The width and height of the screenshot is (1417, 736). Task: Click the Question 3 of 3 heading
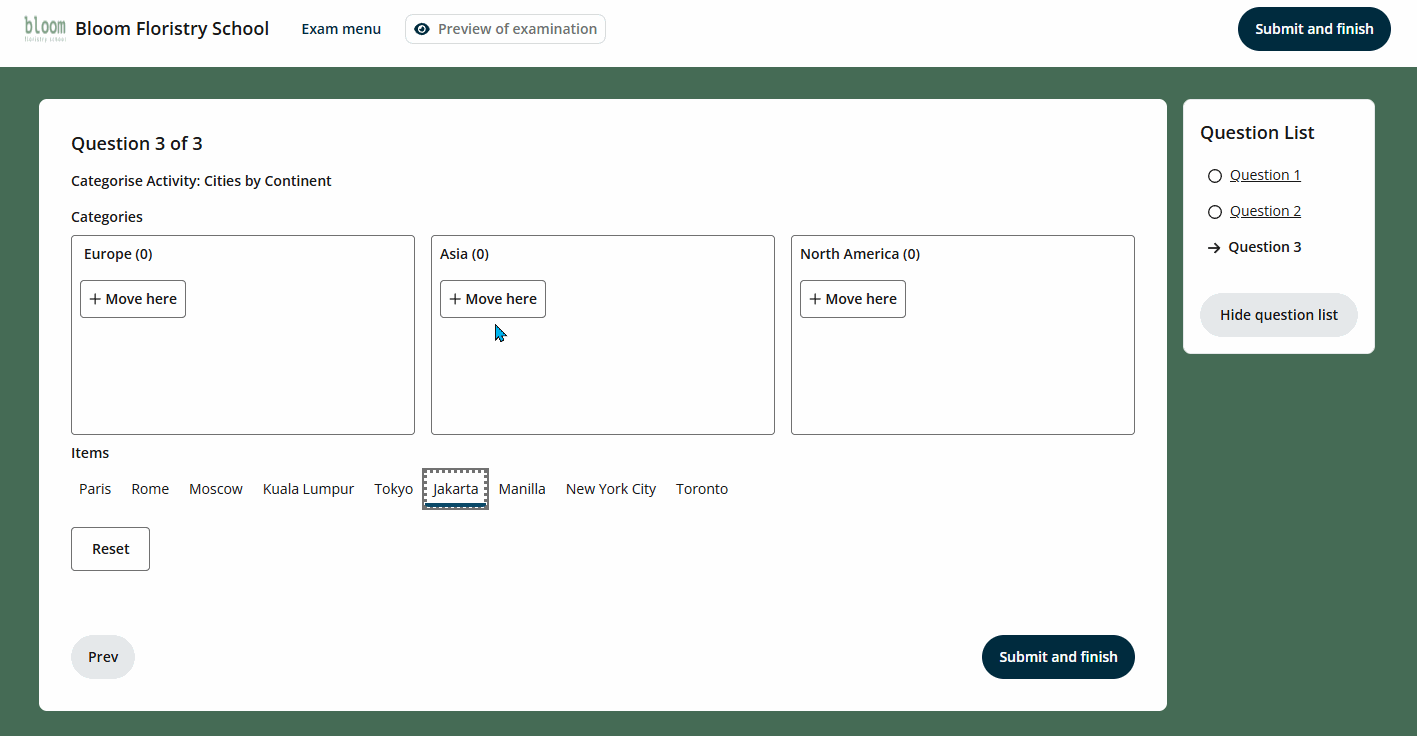tap(137, 144)
